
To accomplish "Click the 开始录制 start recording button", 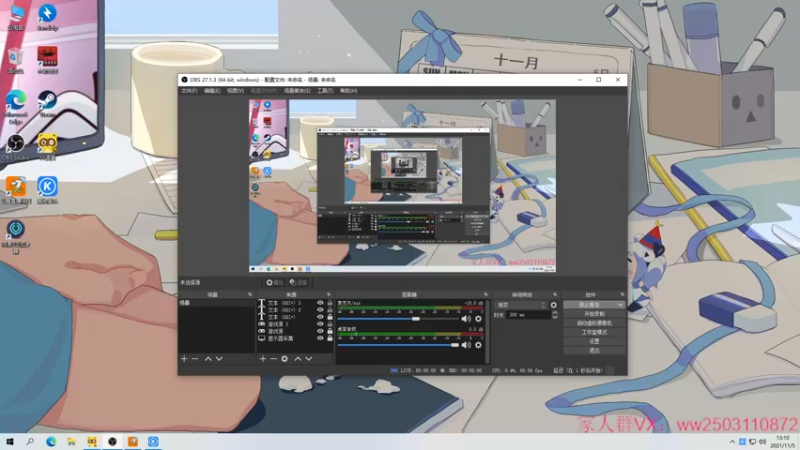I will [x=594, y=314].
